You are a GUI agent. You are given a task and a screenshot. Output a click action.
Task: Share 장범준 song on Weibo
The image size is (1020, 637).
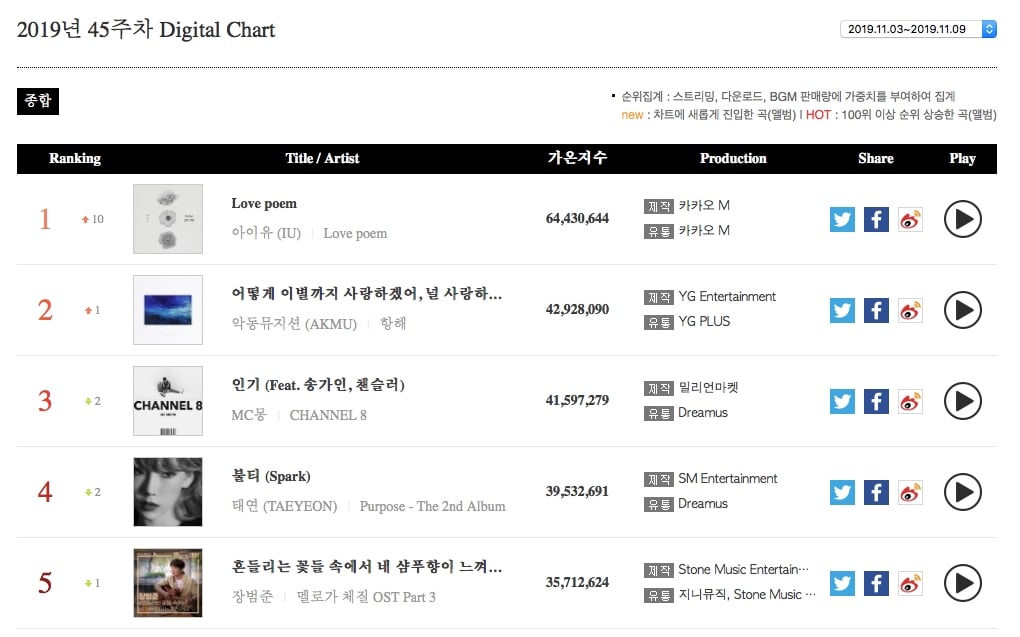[x=910, y=584]
